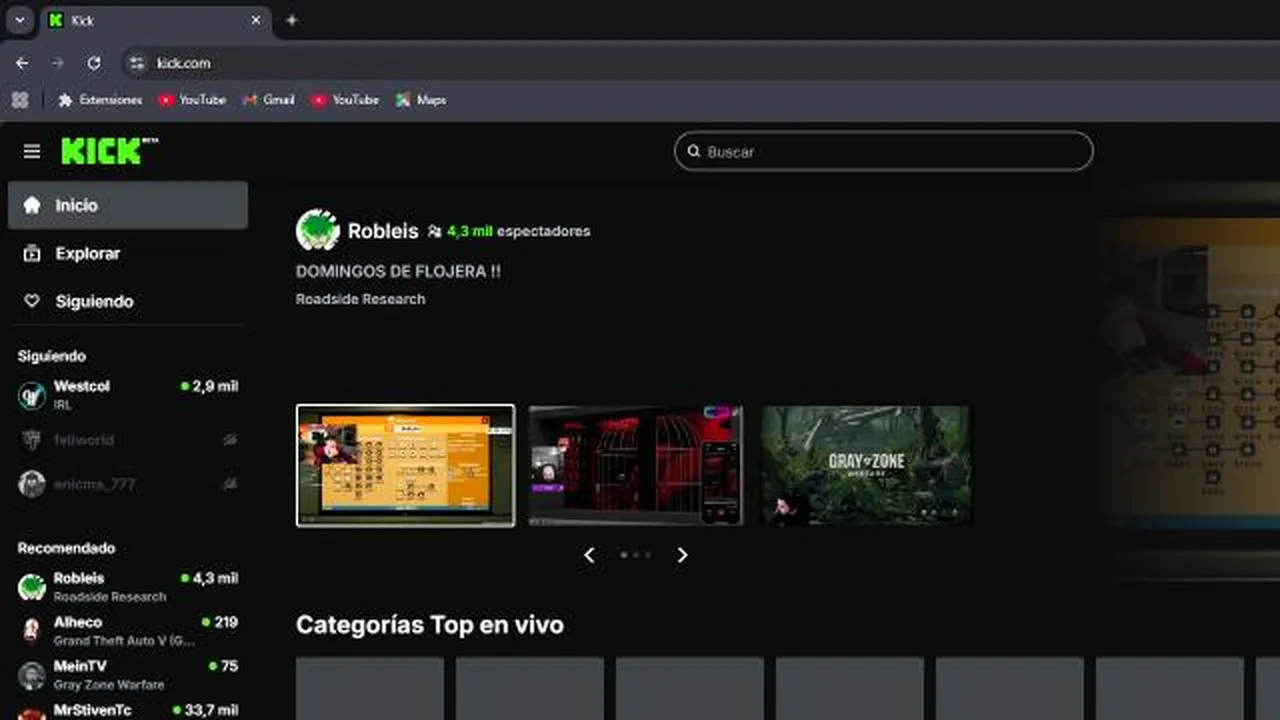The height and width of the screenshot is (720, 1280).
Task: Click the site info icon in address bar
Action: point(137,63)
